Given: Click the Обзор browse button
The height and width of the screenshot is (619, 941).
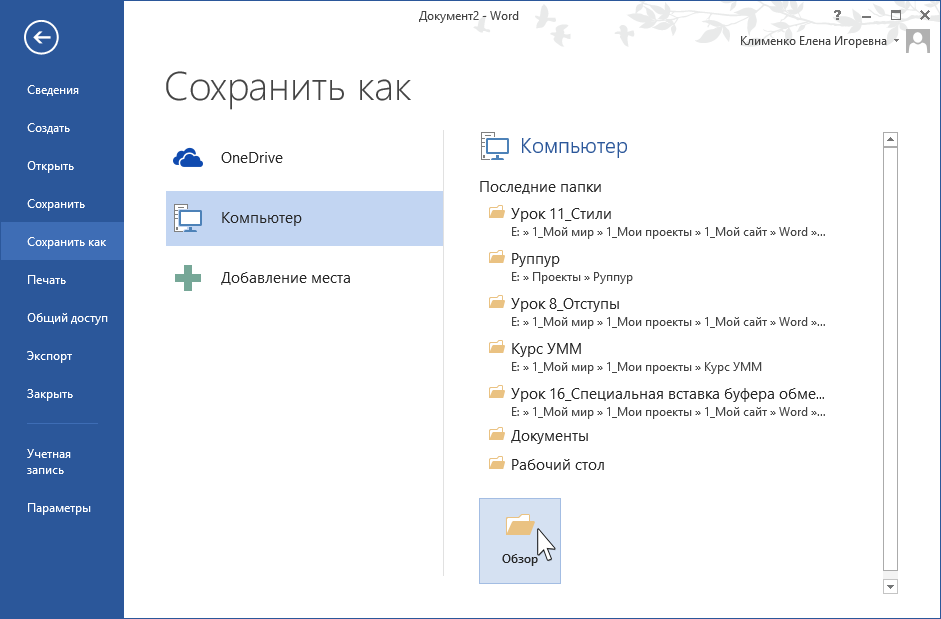Looking at the screenshot, I should pyautogui.click(x=520, y=541).
